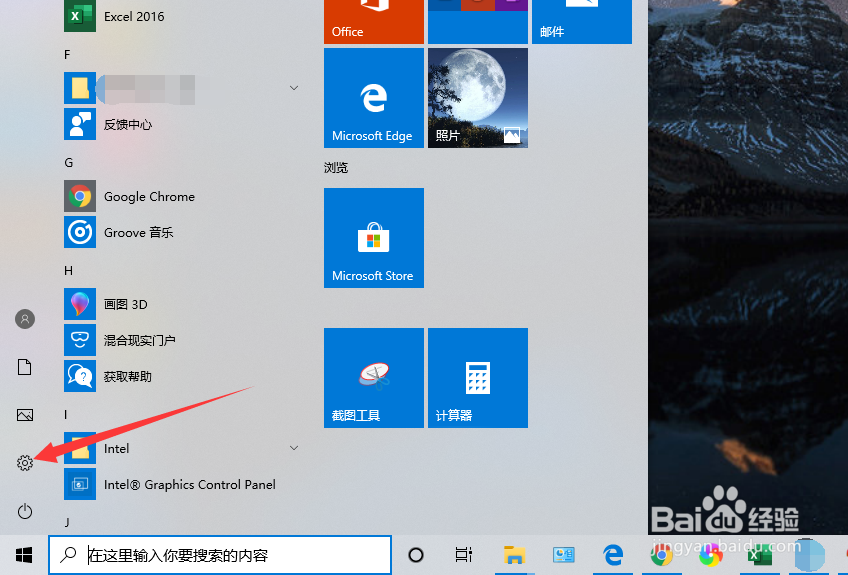Click the search box on the taskbar

pyautogui.click(x=220, y=555)
